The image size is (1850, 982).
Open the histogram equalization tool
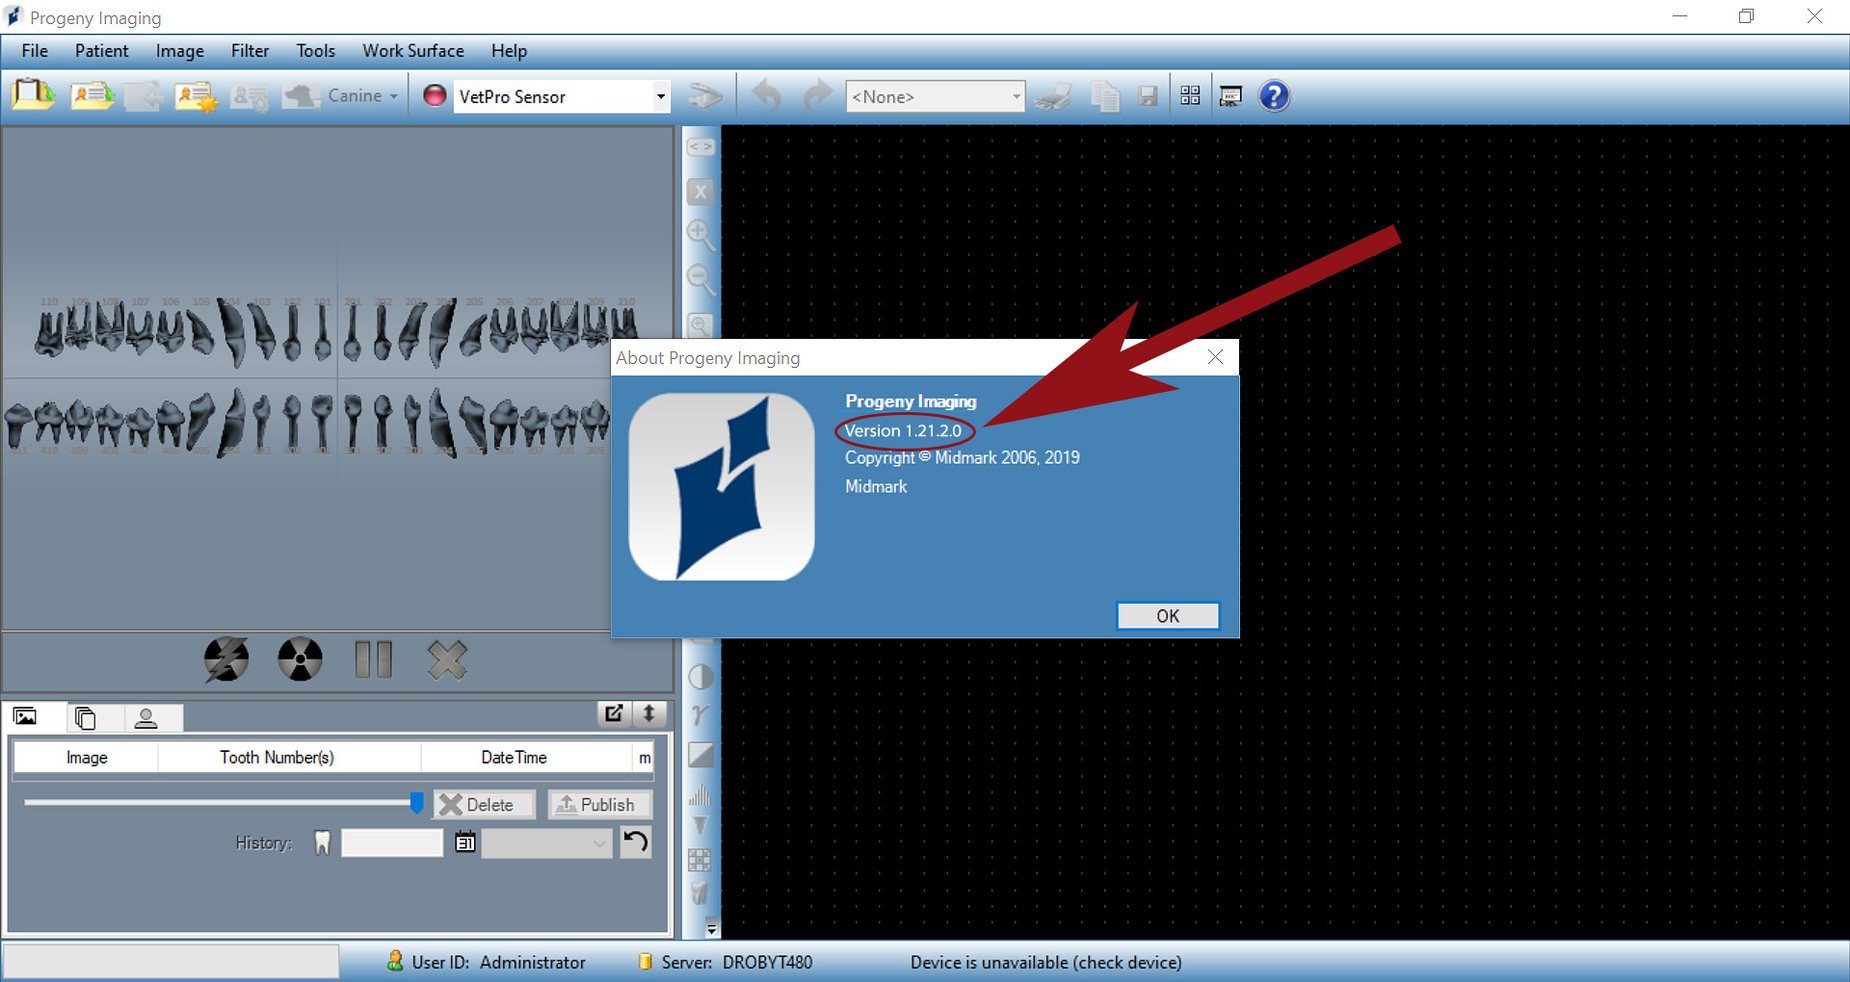pos(700,795)
